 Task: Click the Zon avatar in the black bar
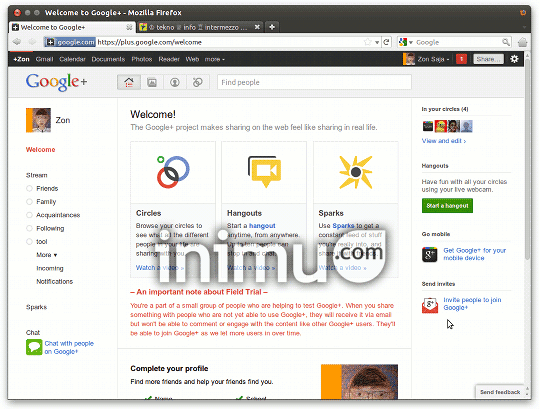click(409, 59)
